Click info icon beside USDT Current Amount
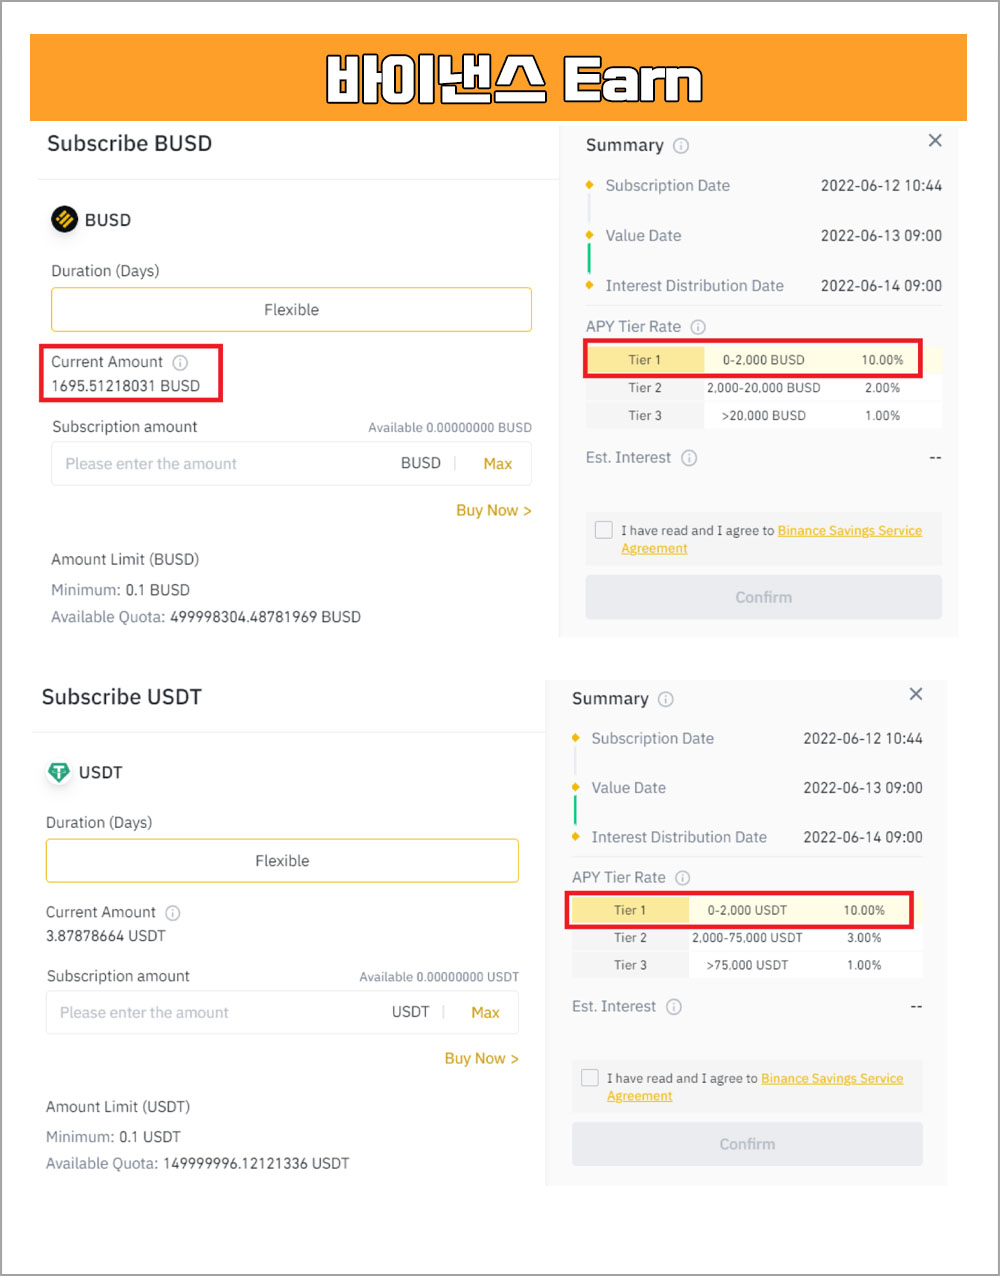Image resolution: width=1000 pixels, height=1276 pixels. point(173,913)
